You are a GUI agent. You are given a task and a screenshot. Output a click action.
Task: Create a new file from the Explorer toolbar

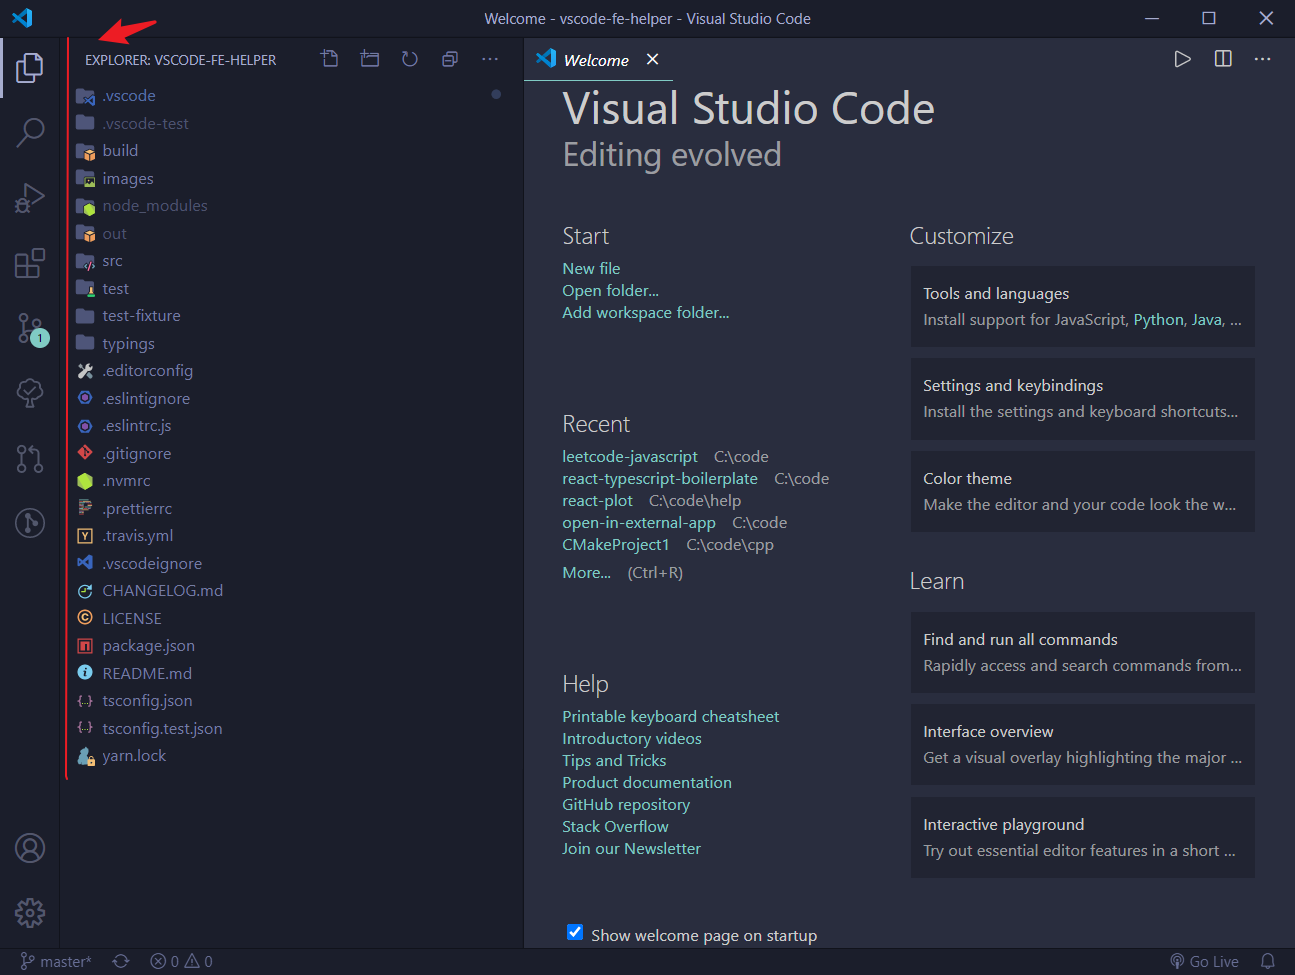(x=329, y=59)
